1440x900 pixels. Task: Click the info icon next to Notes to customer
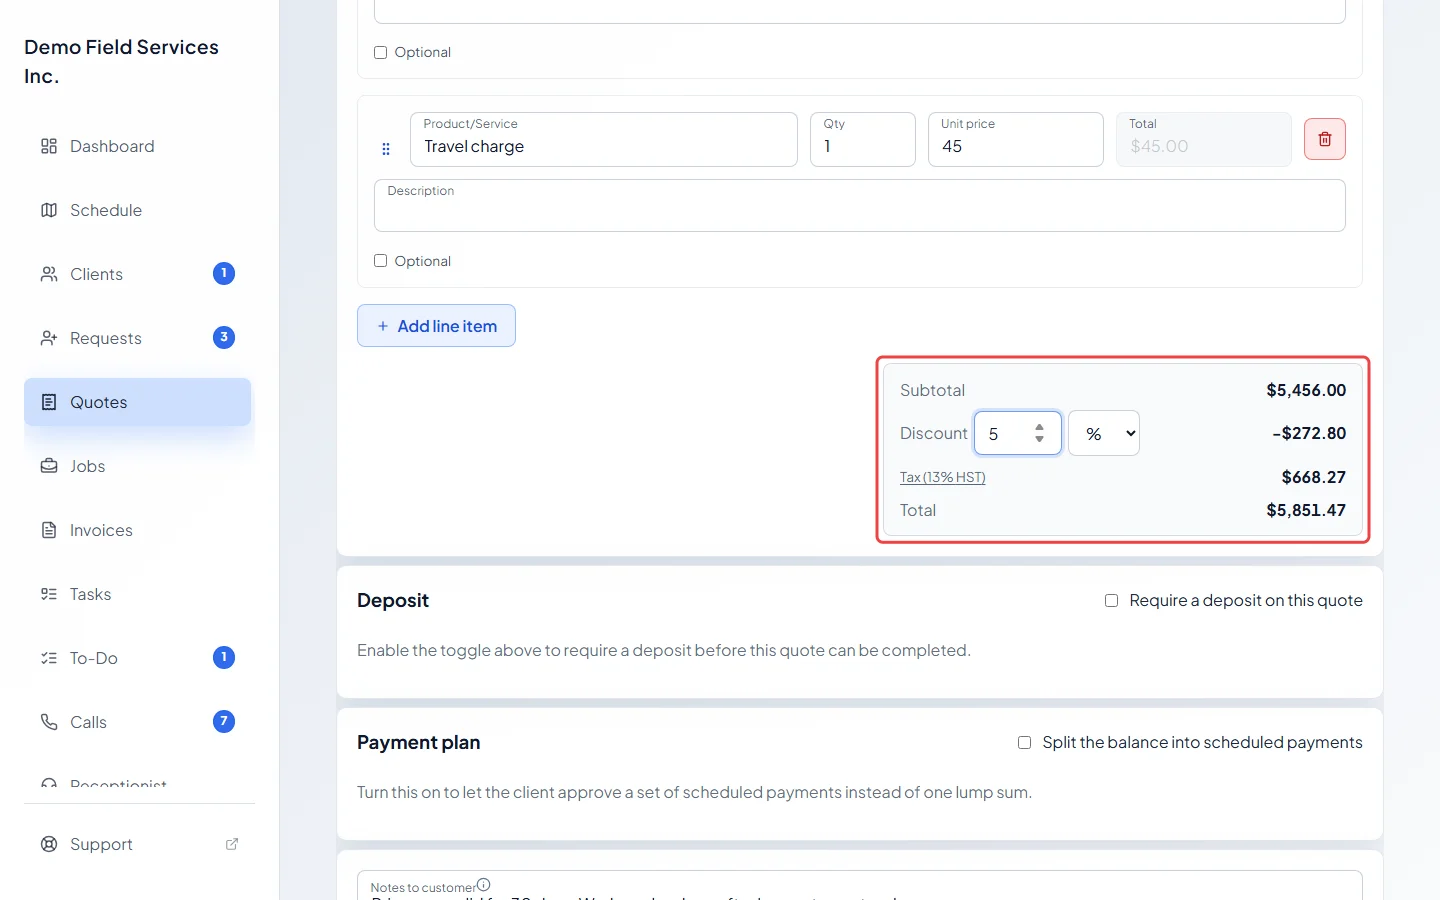click(x=484, y=884)
